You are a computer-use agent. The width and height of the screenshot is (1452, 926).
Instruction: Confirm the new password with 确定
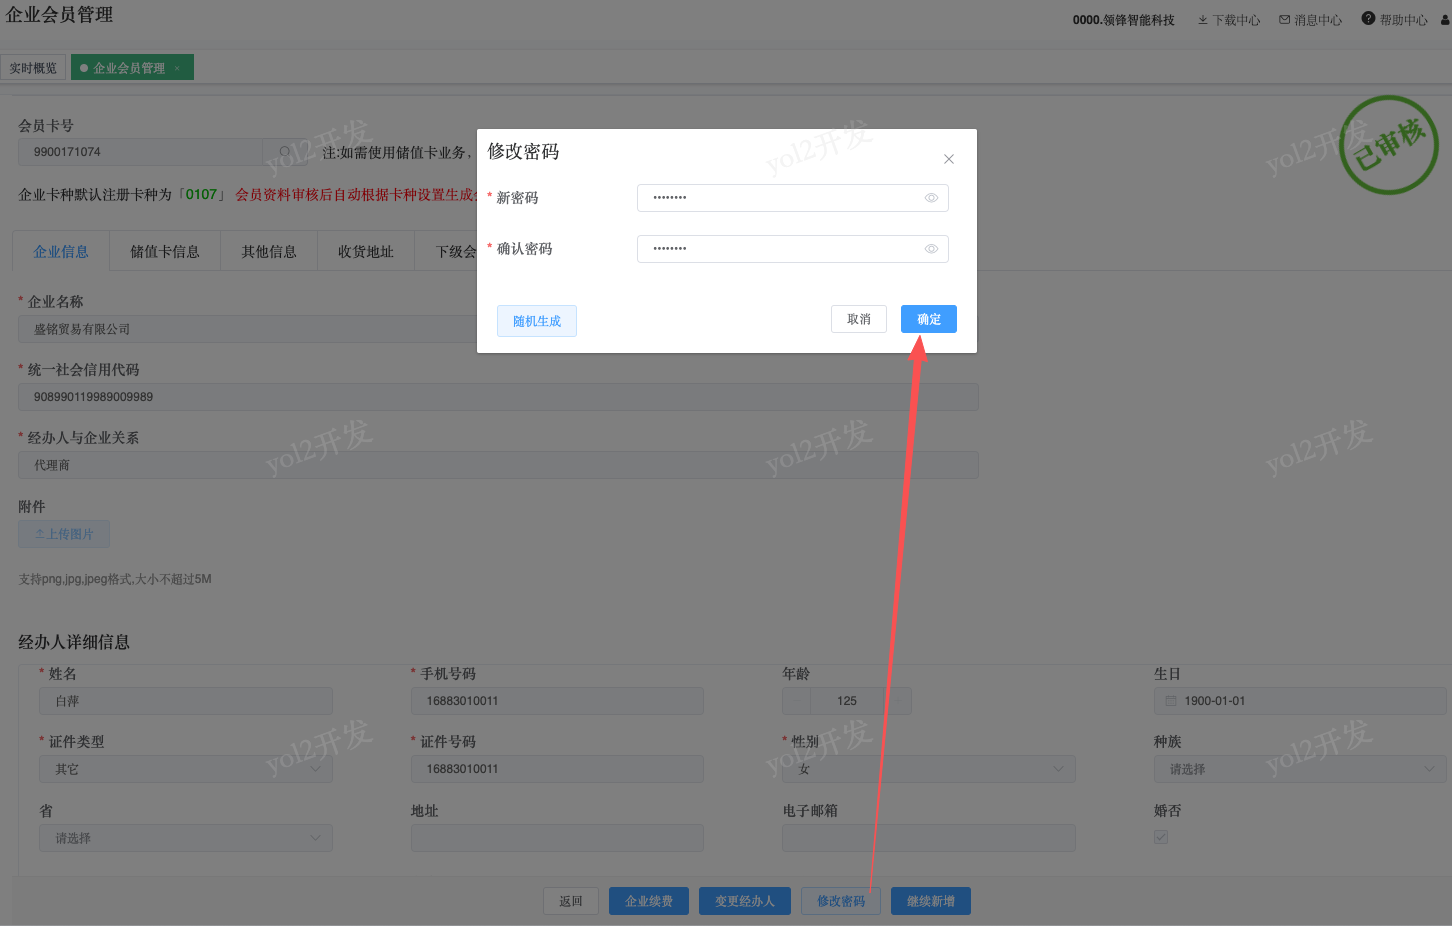[x=929, y=319]
